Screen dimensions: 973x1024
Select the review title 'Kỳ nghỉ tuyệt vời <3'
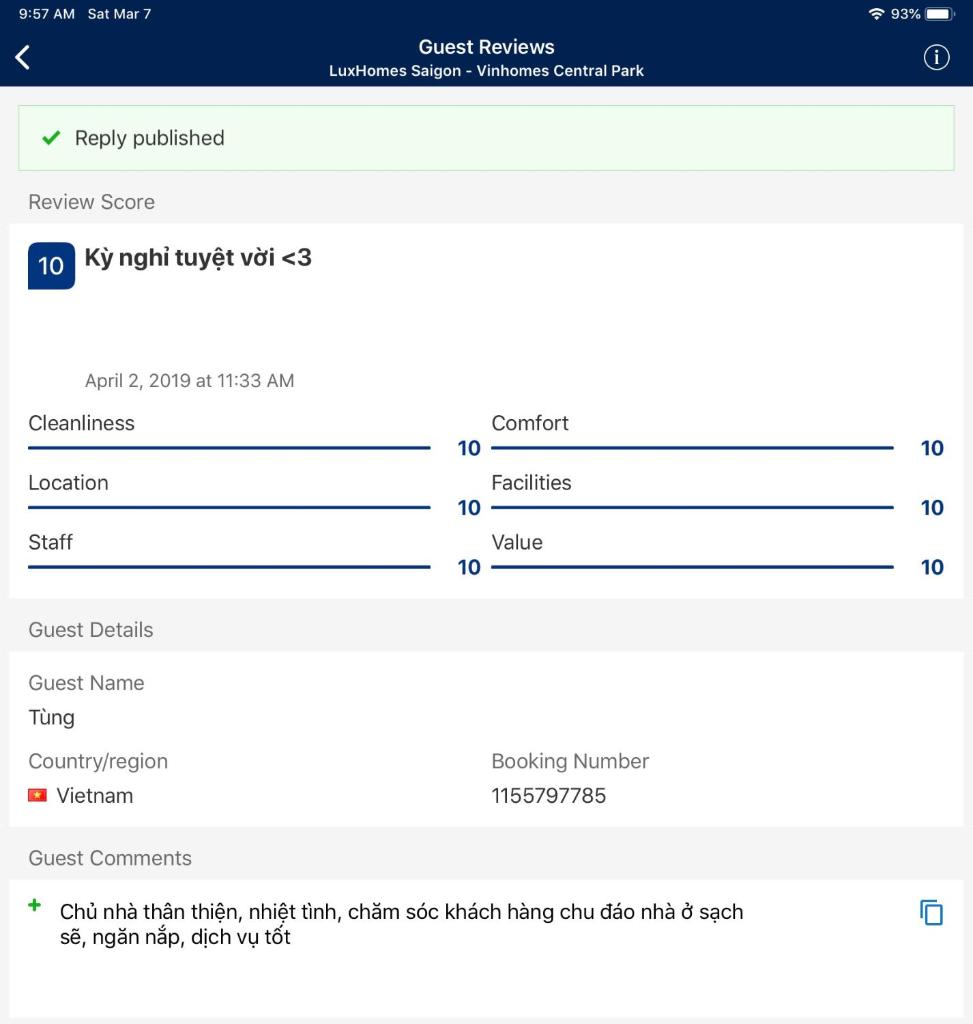point(198,258)
